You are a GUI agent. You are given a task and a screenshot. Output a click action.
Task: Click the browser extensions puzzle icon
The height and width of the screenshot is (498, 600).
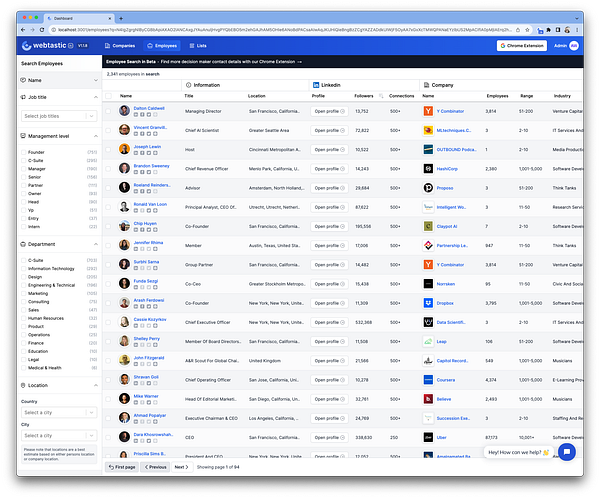coord(548,29)
